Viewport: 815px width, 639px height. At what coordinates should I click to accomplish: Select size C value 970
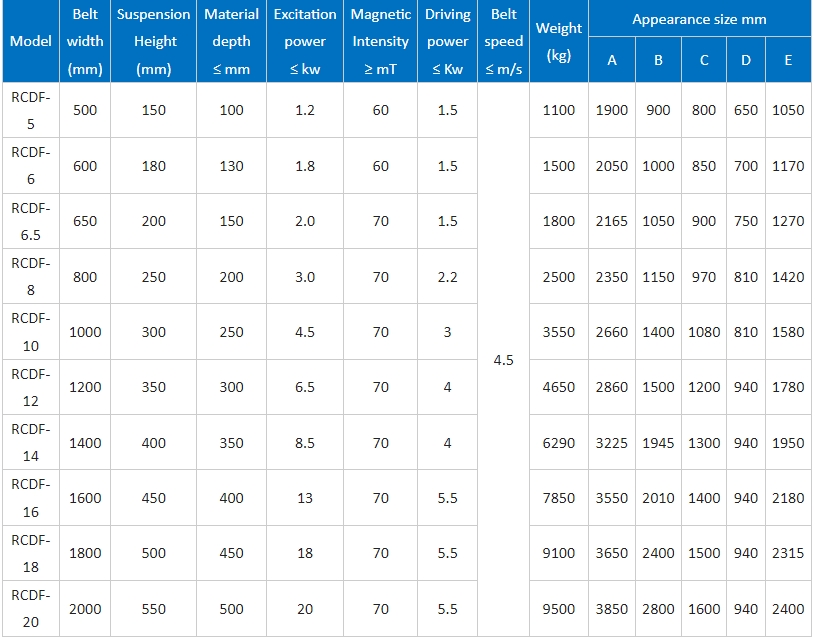point(704,277)
